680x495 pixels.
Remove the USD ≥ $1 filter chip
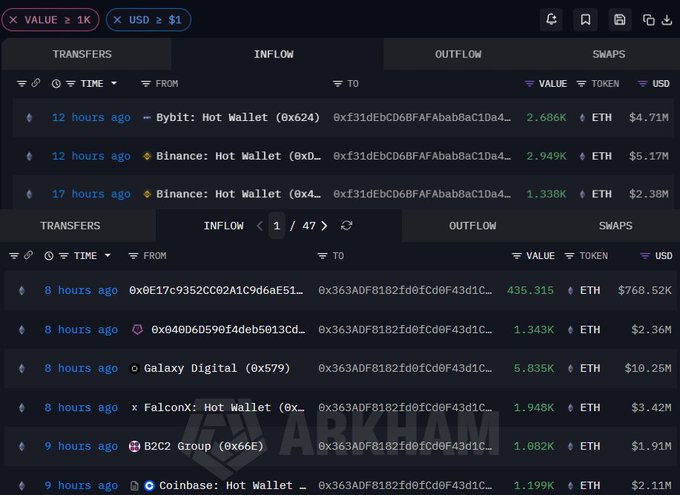point(117,20)
